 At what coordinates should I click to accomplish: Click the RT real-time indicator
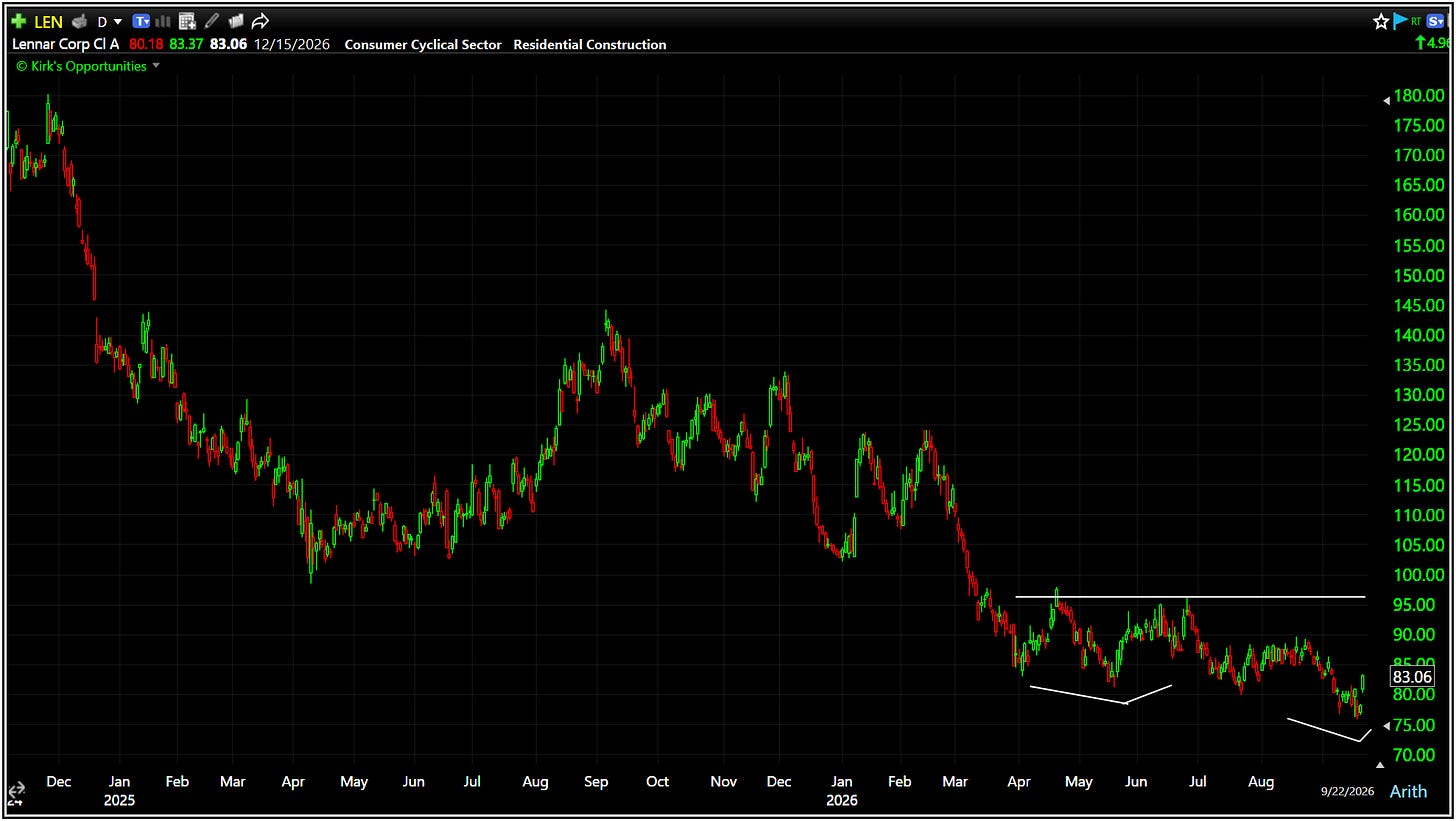point(1416,21)
